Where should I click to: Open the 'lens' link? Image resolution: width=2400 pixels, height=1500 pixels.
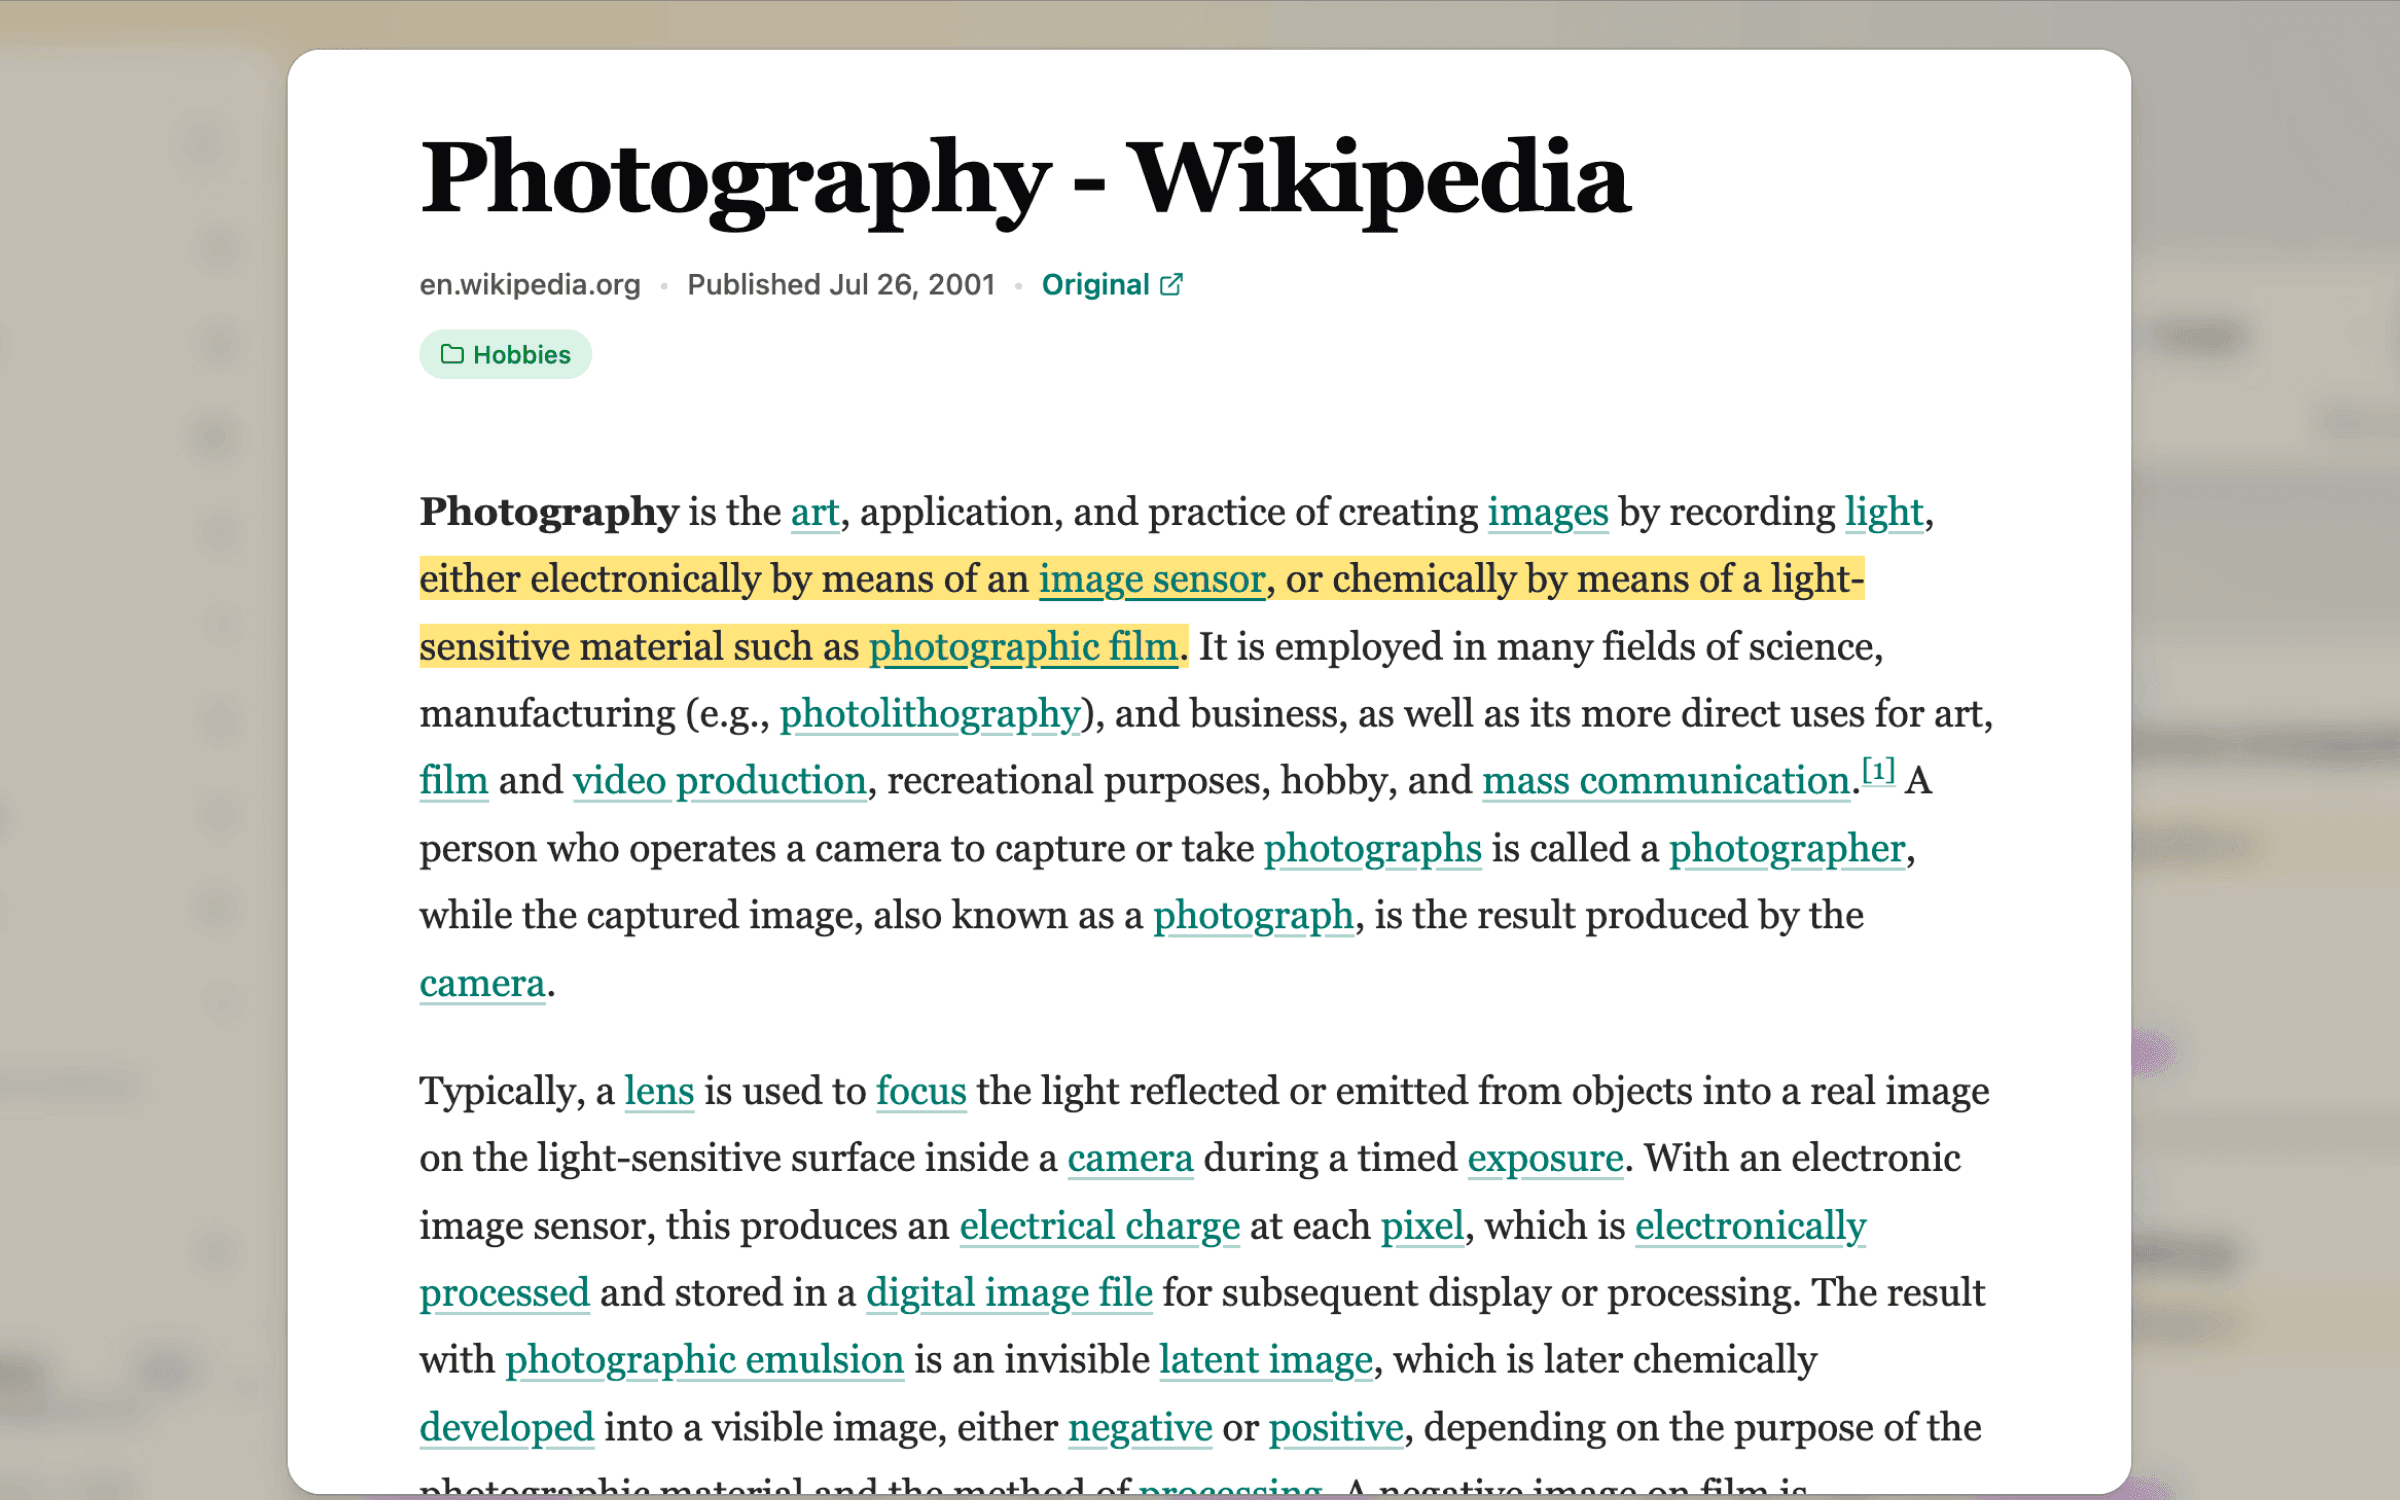658,1091
